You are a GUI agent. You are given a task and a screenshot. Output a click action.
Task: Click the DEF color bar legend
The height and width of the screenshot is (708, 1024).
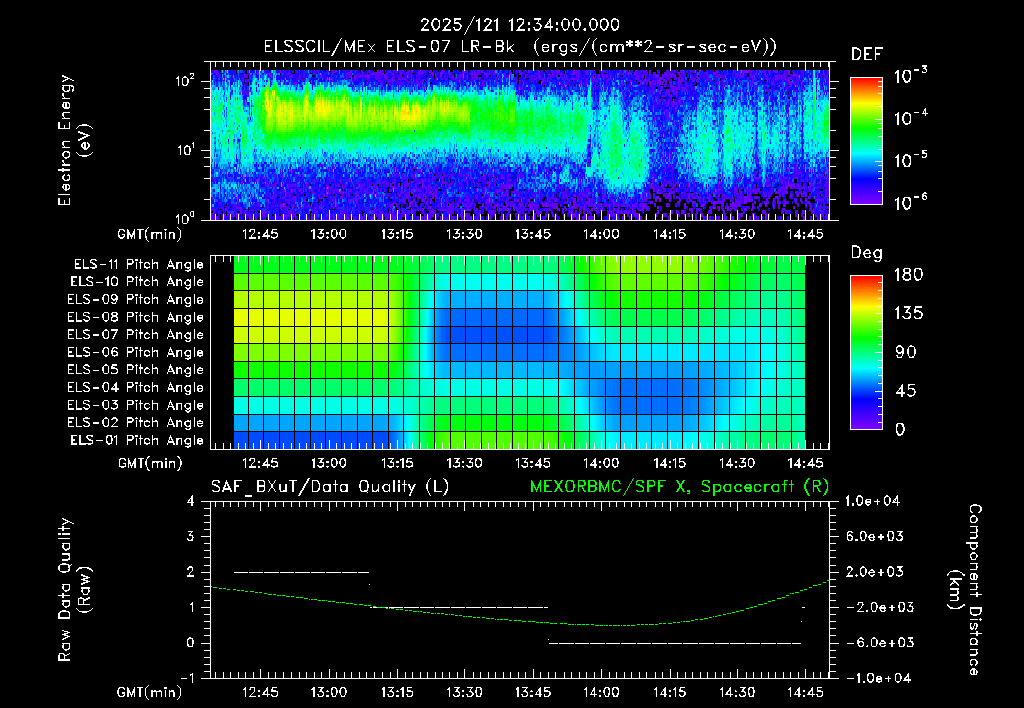(x=866, y=141)
